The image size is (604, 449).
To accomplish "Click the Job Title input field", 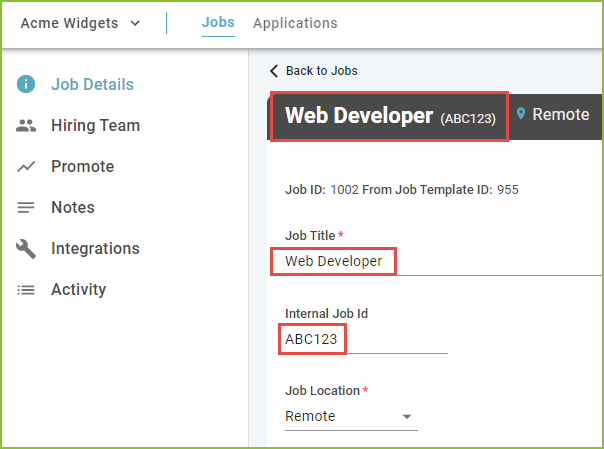I will (x=443, y=261).
